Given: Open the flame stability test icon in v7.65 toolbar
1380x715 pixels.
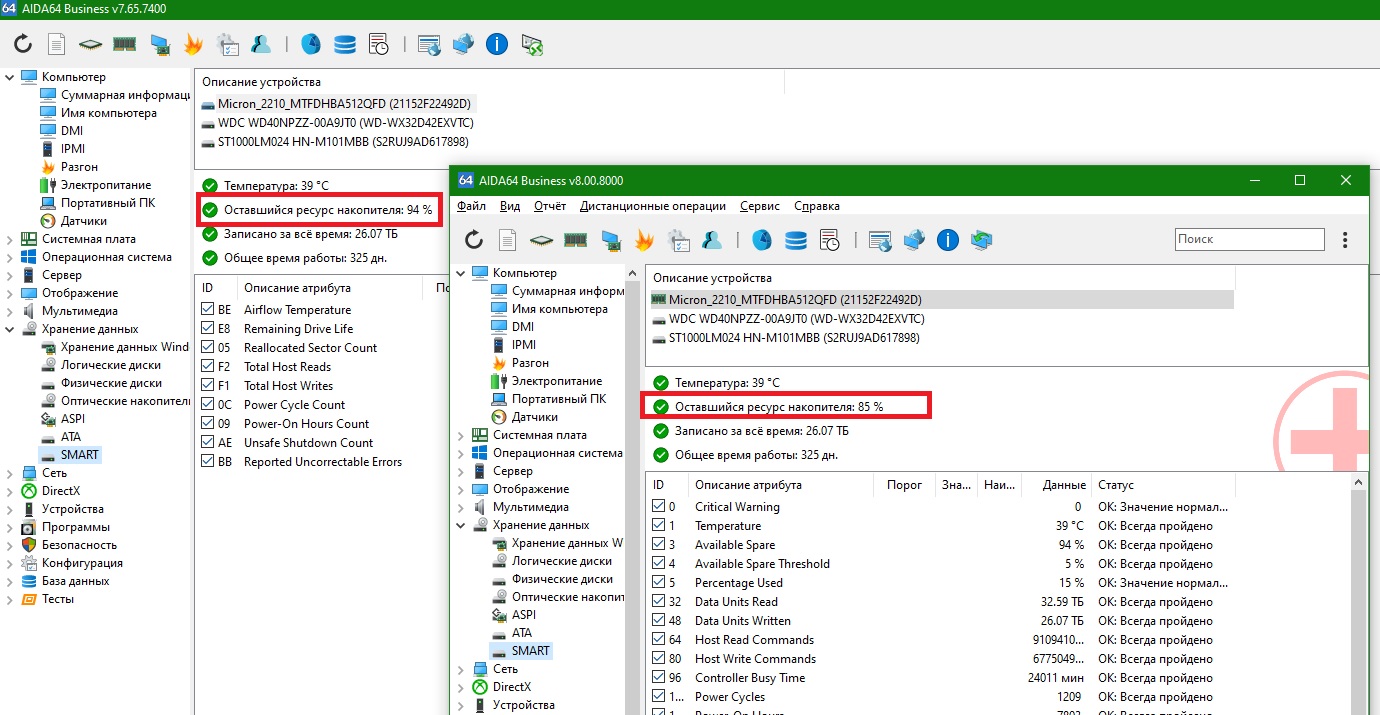Looking at the screenshot, I should [193, 44].
